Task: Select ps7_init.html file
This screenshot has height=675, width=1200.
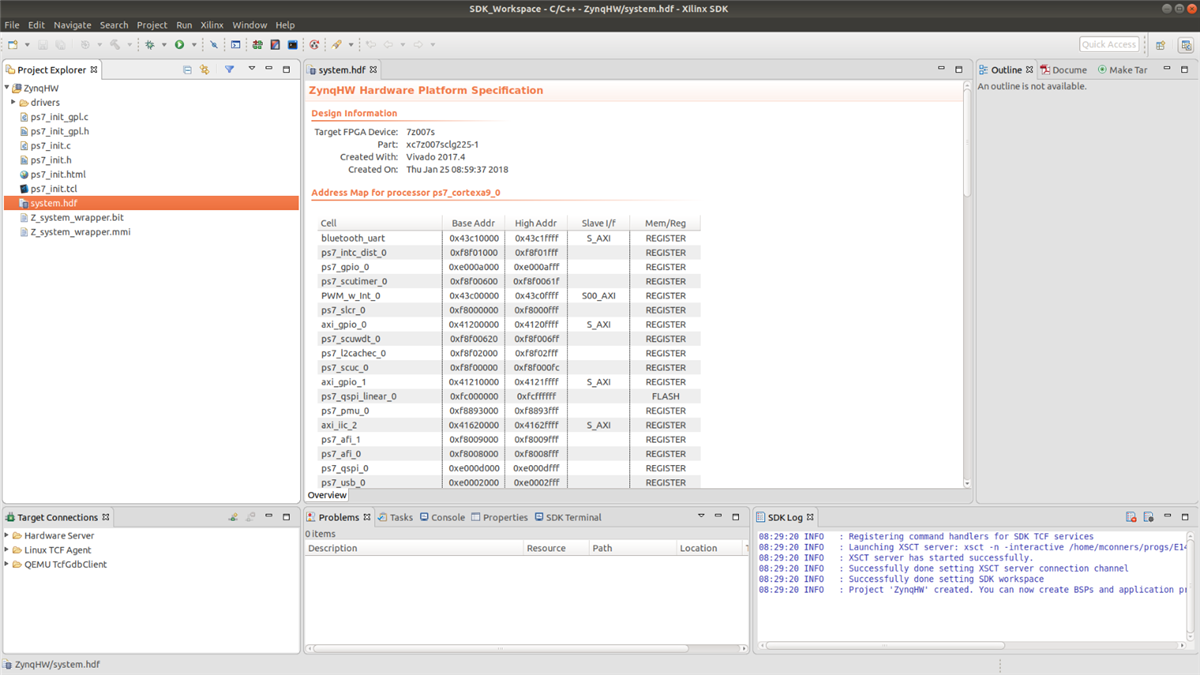Action: click(x=57, y=174)
